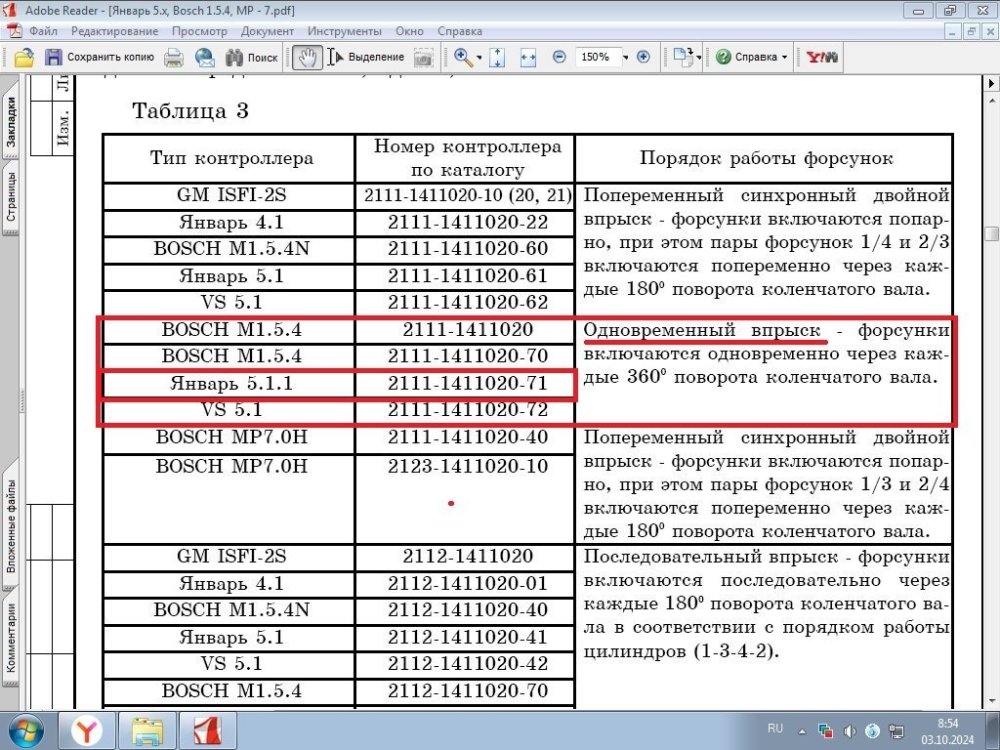Click the zoom out minus button

pyautogui.click(x=559, y=57)
